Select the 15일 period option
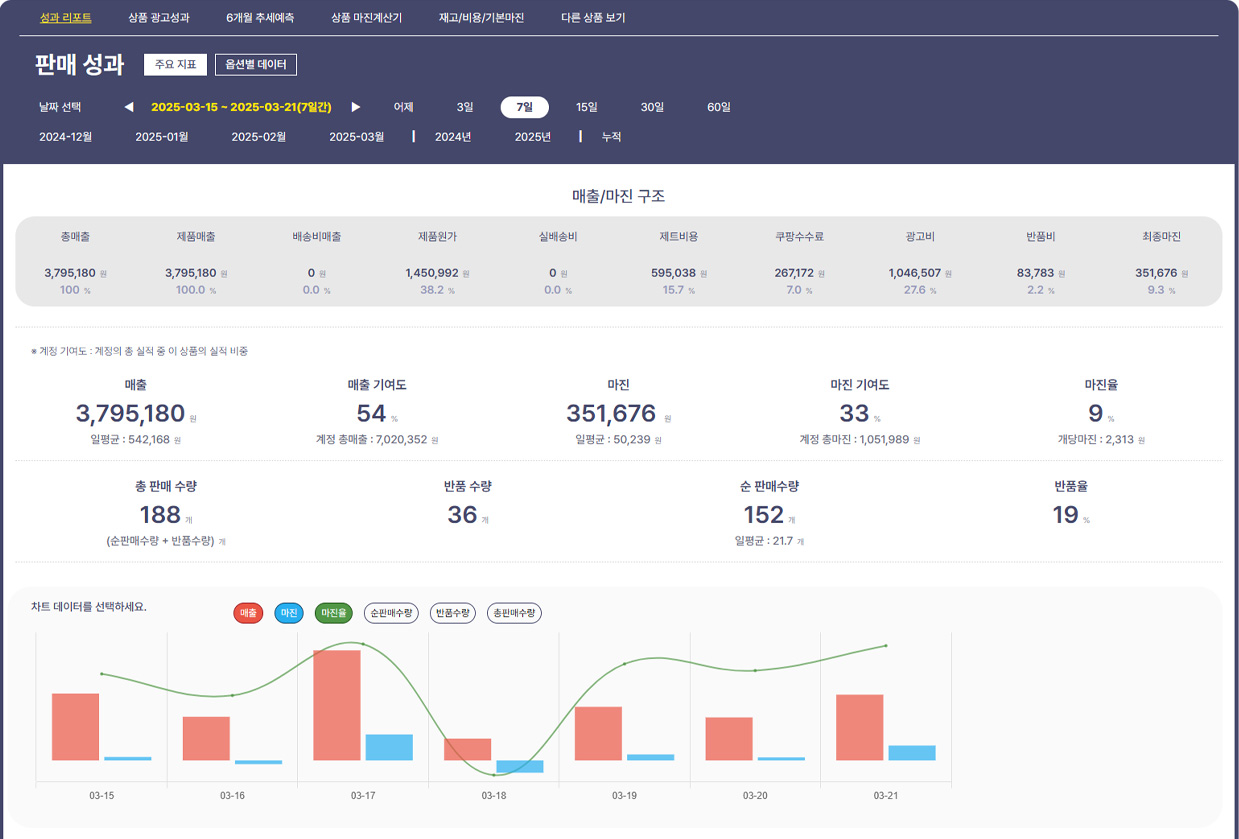 pos(587,107)
